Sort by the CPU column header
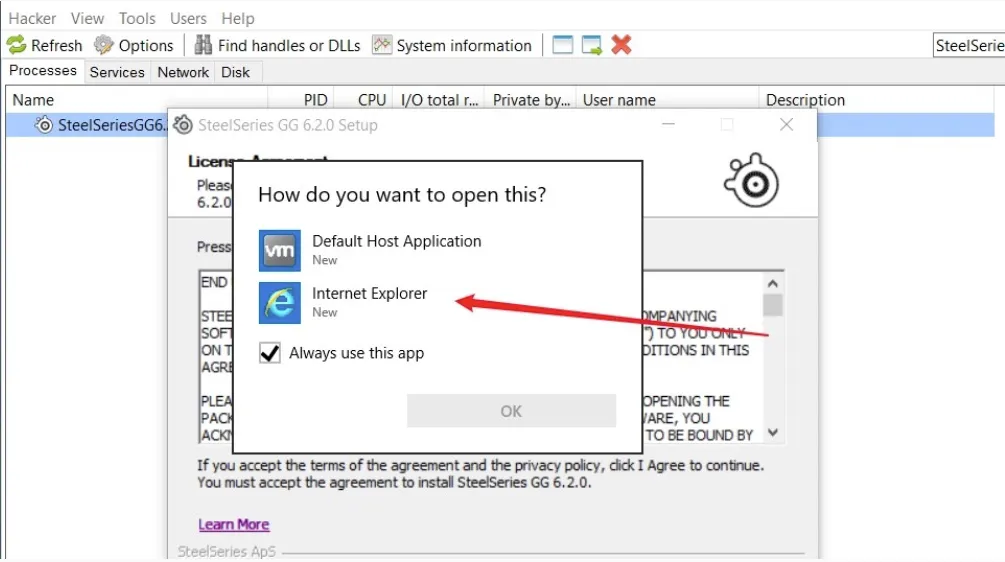Image resolution: width=1005 pixels, height=562 pixels. pyautogui.click(x=363, y=100)
